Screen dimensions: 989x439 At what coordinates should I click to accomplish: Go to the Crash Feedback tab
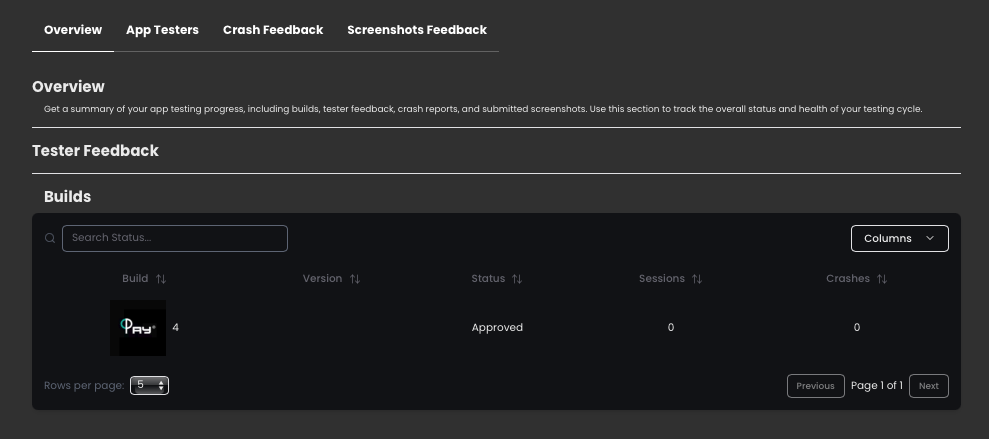pyautogui.click(x=273, y=30)
